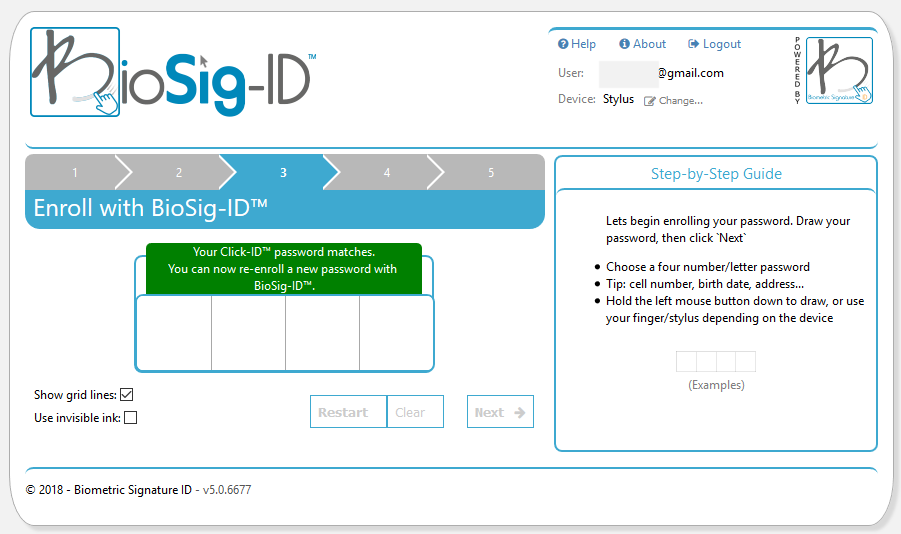Viewport: 901px width, 534px height.
Task: Click the first signature drawing cell
Action: [174, 333]
